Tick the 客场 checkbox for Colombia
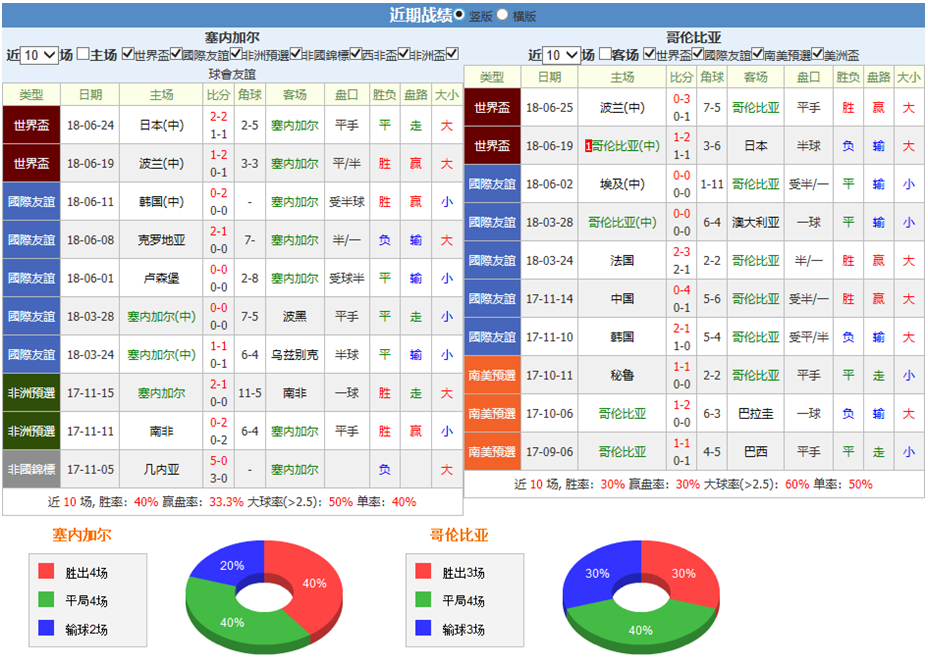The width and height of the screenshot is (928, 658). coord(605,54)
